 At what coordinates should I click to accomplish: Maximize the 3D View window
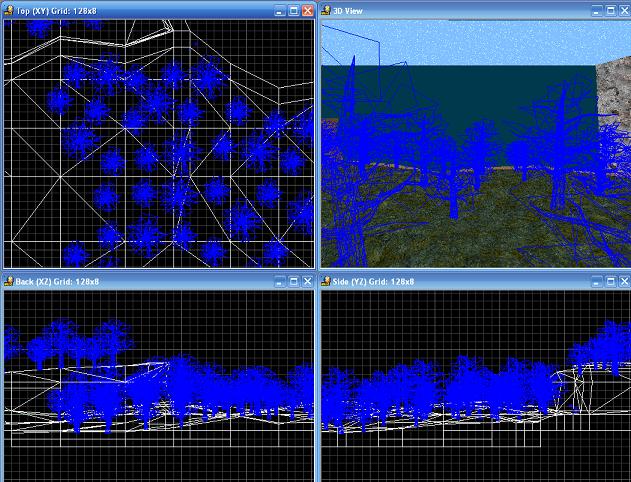click(610, 11)
